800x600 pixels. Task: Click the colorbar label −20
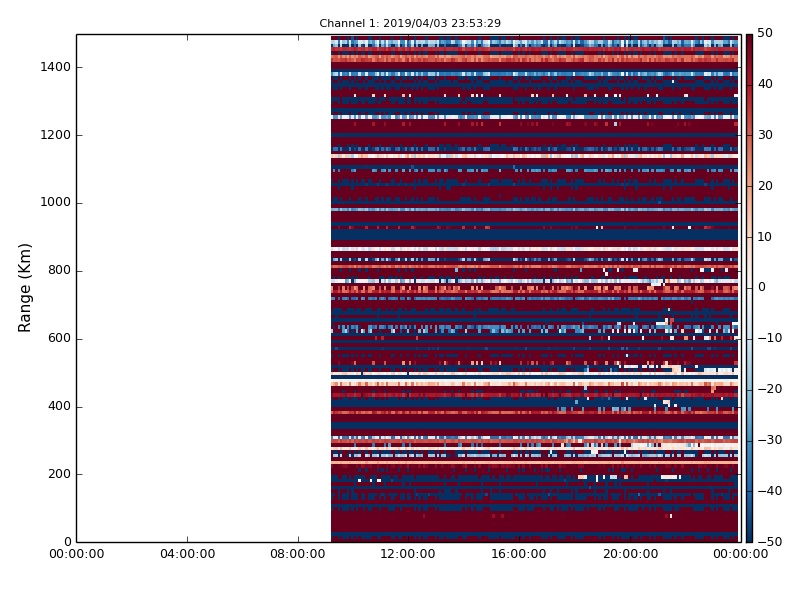pyautogui.click(x=770, y=389)
